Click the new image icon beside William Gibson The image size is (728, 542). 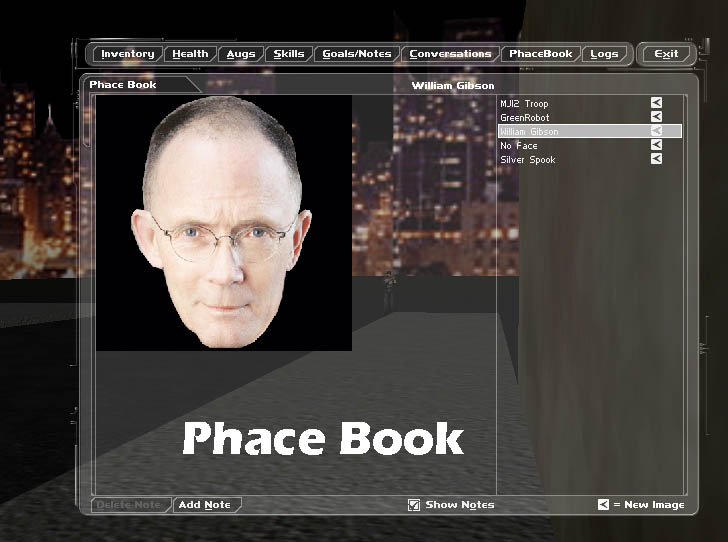tap(657, 131)
